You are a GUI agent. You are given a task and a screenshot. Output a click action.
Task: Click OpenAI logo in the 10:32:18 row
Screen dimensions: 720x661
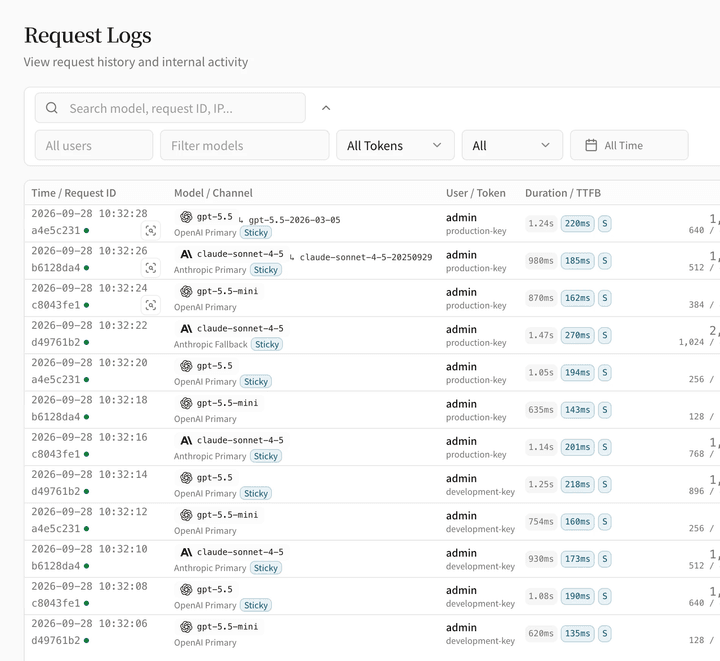pyautogui.click(x=186, y=403)
